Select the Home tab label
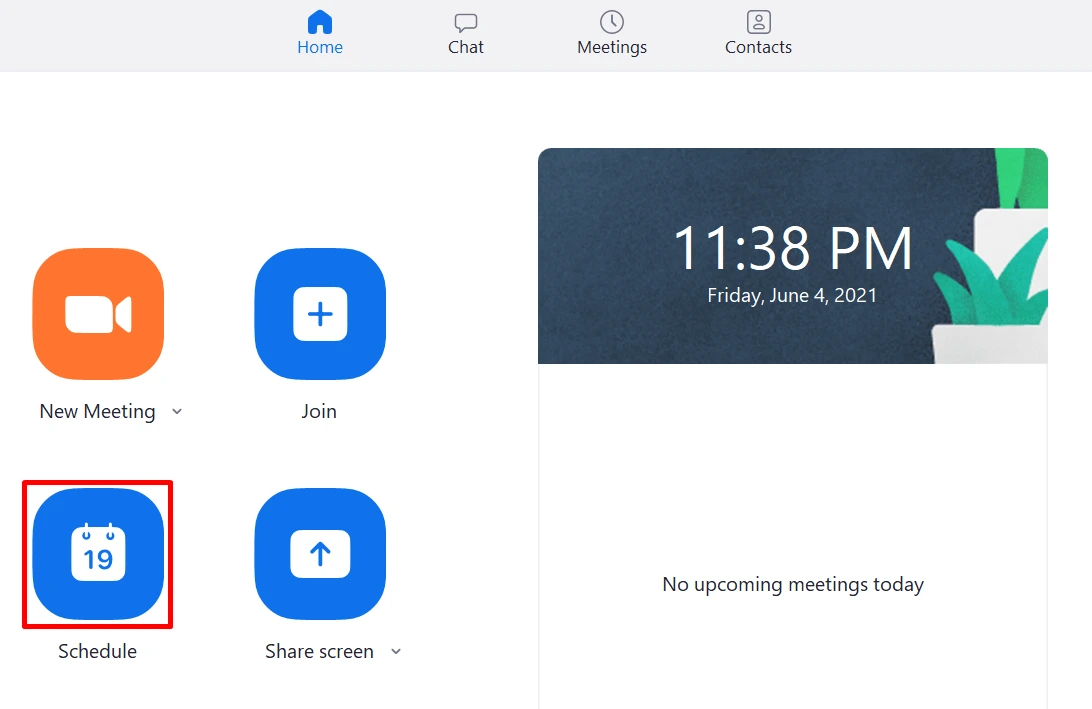Image resolution: width=1092 pixels, height=709 pixels. click(x=320, y=47)
